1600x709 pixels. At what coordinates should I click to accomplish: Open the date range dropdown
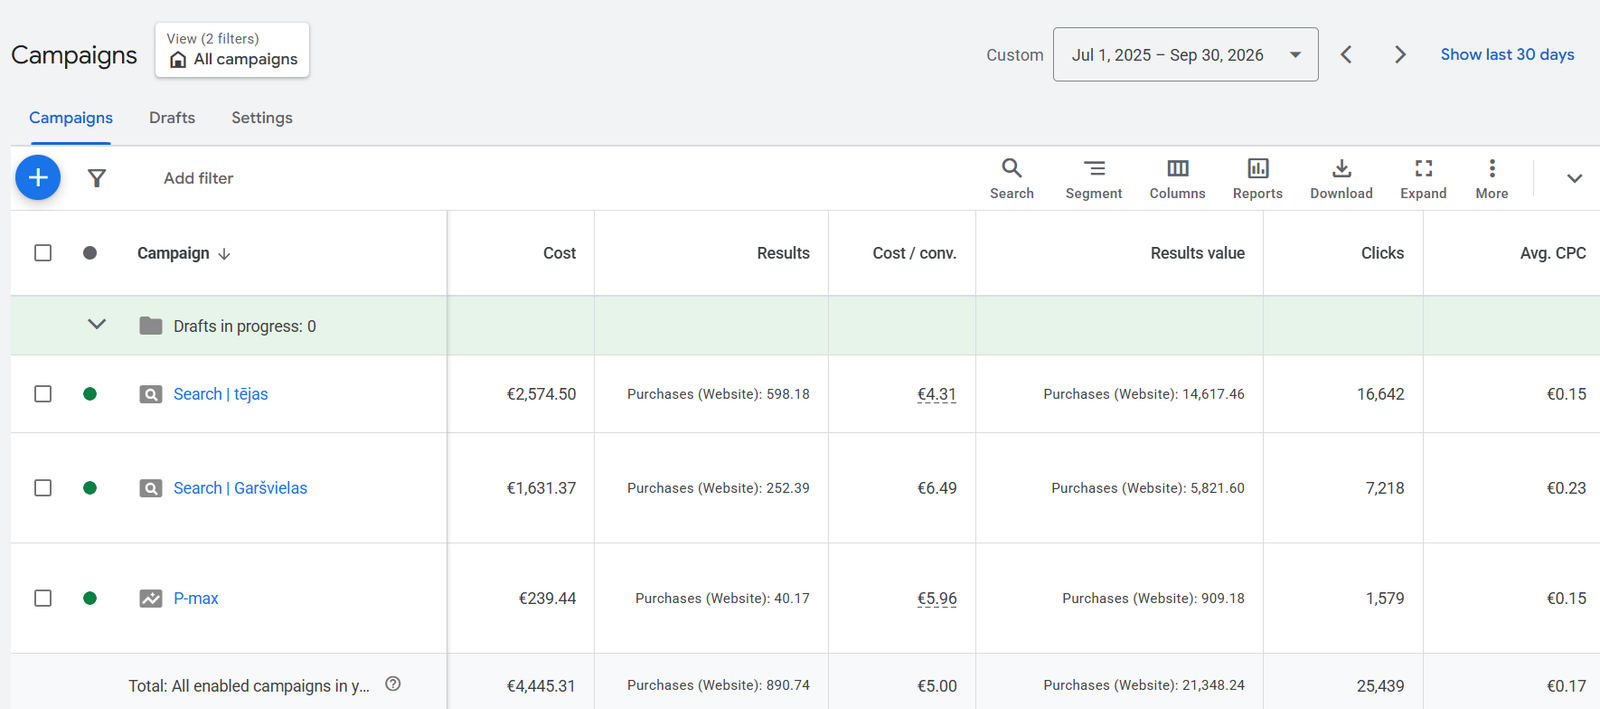(1185, 55)
